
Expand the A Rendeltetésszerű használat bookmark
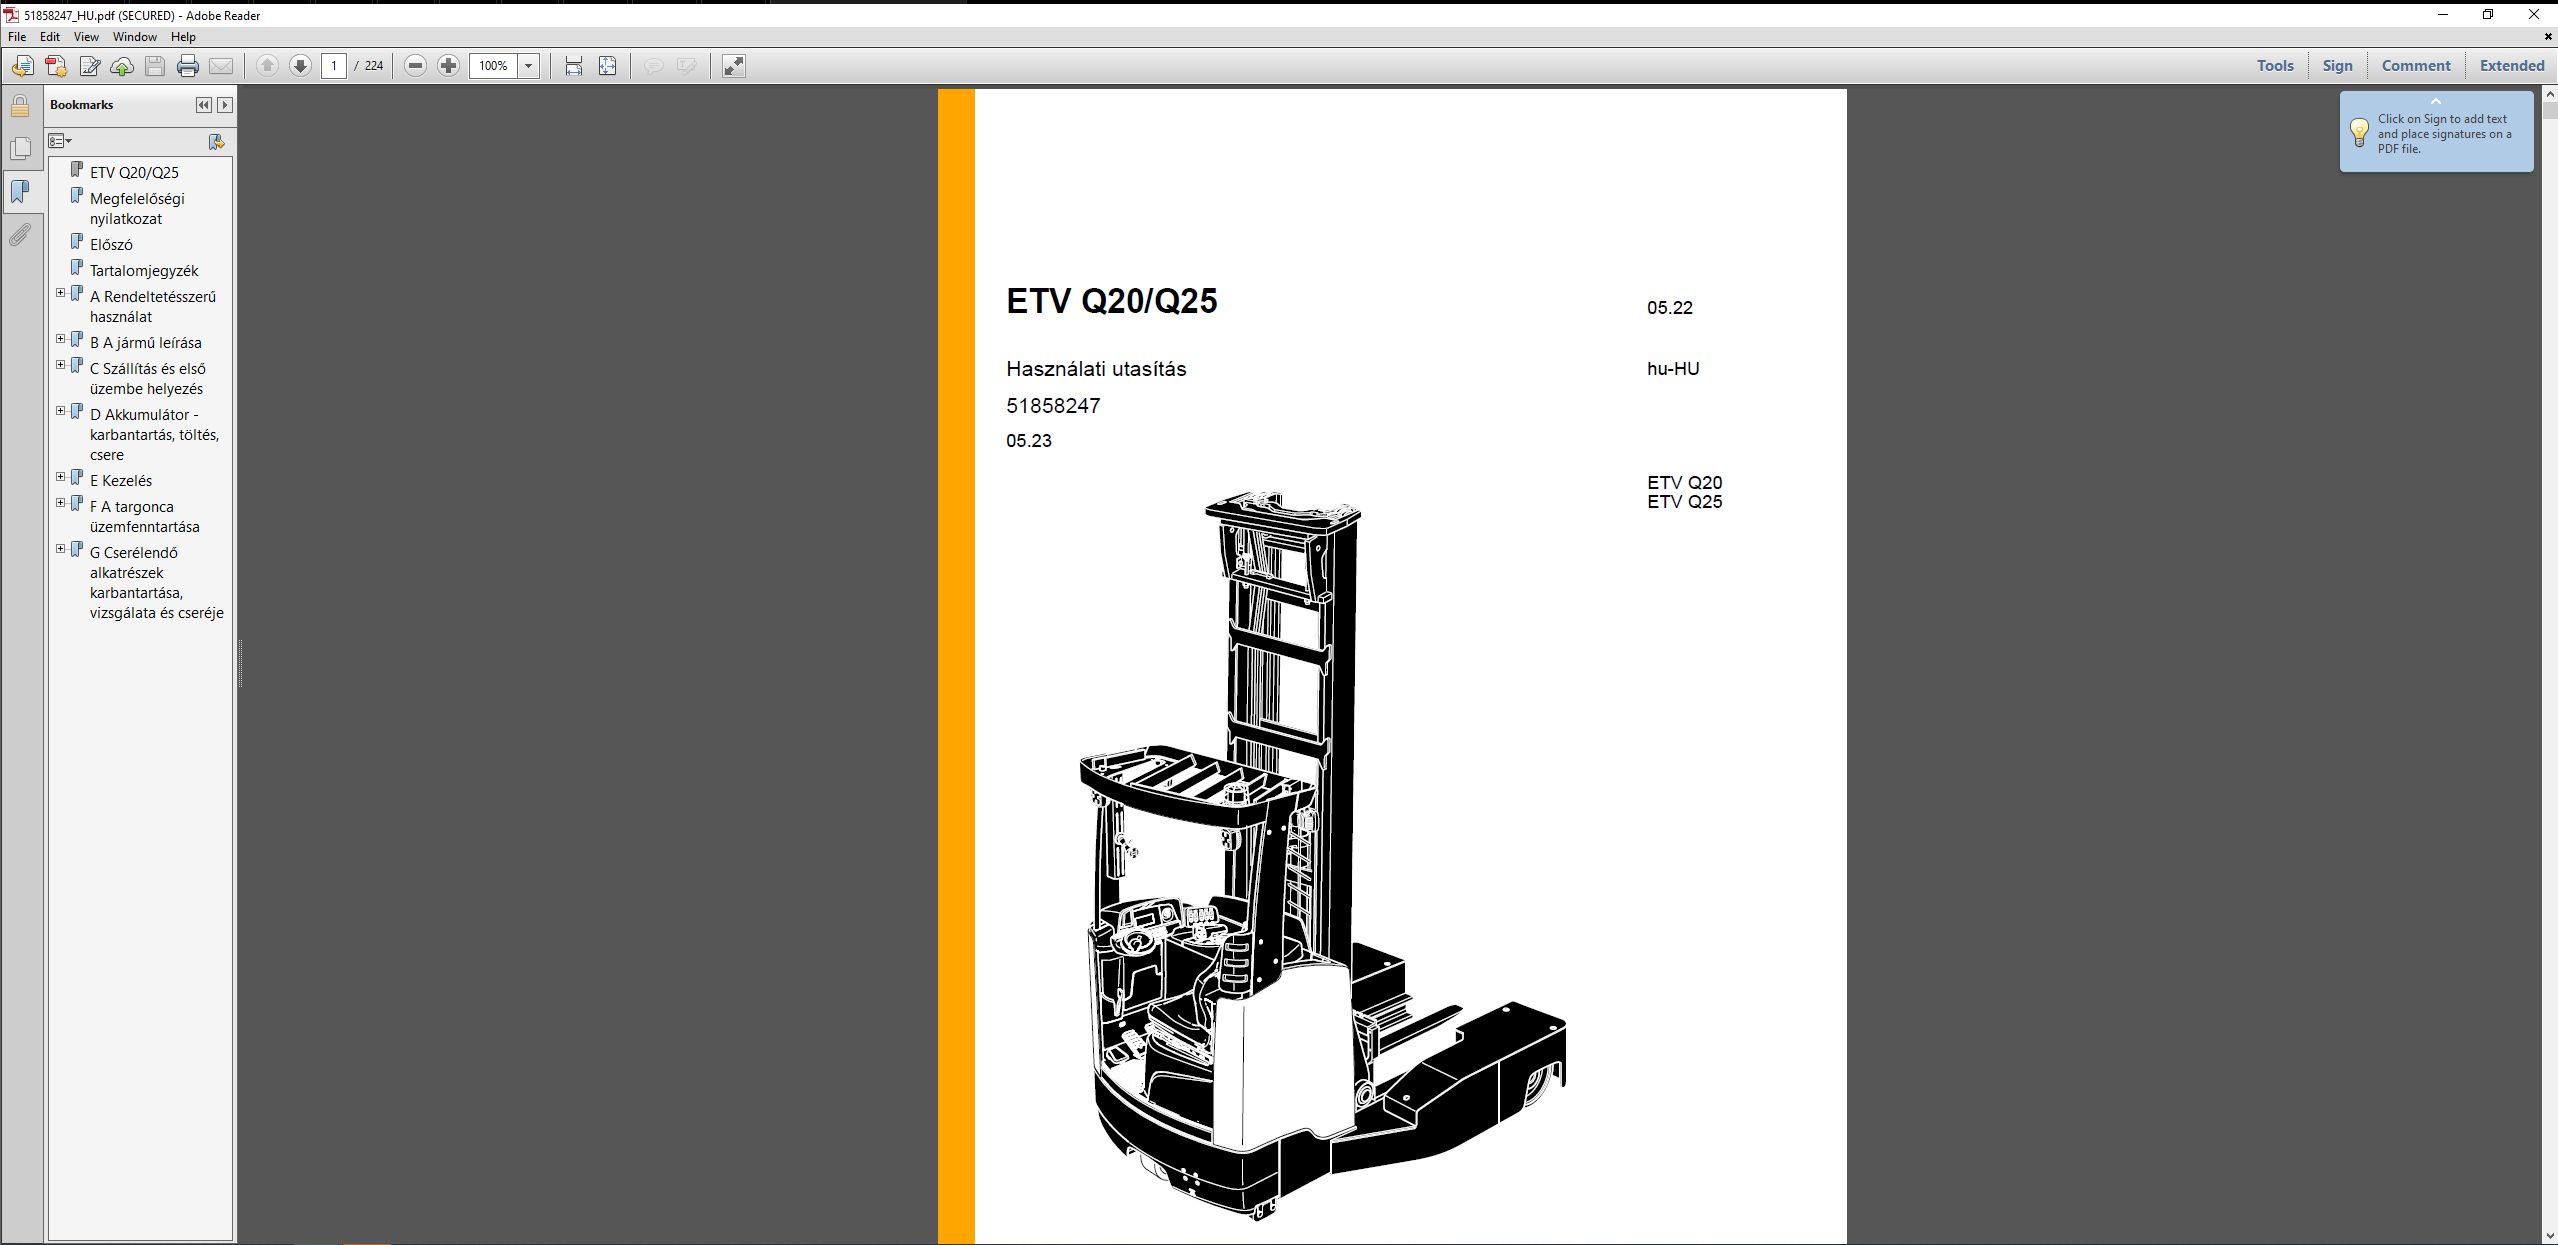pos(60,293)
